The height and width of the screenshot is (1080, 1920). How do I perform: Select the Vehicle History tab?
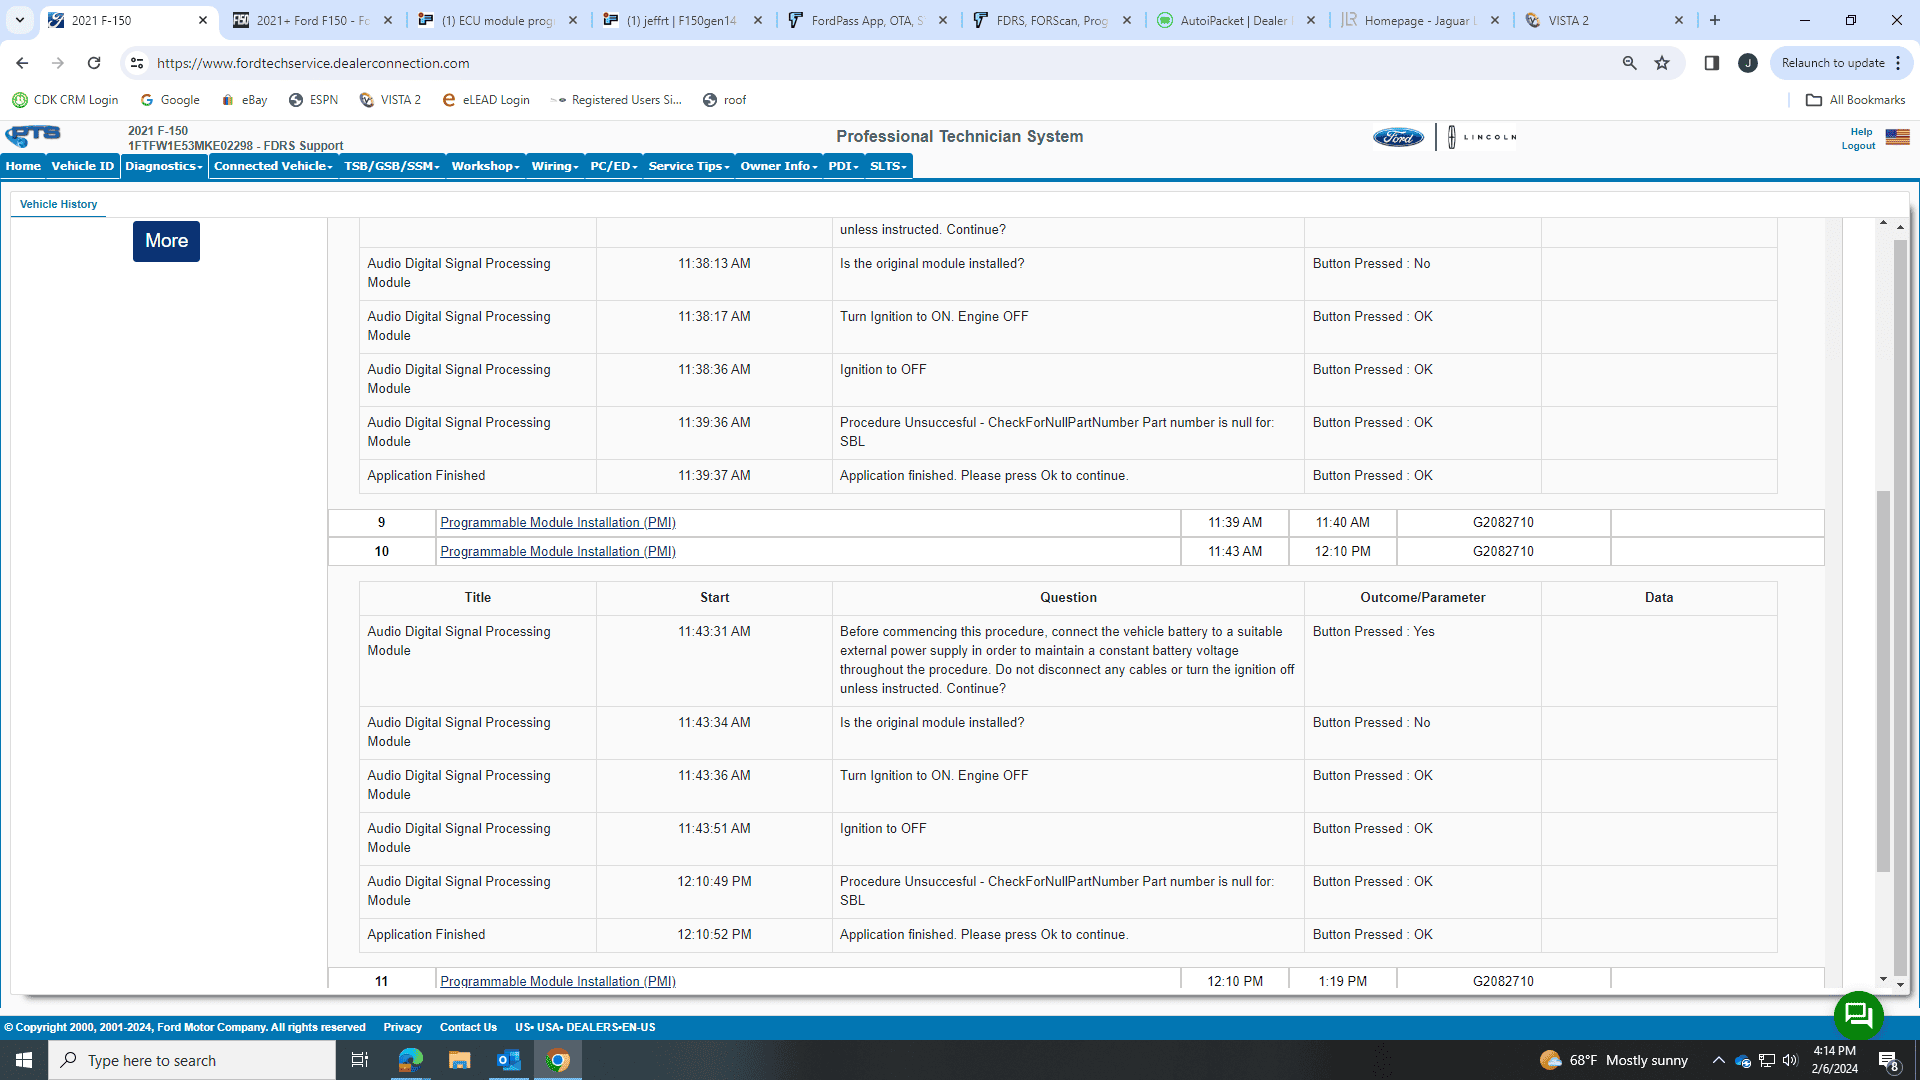click(58, 204)
